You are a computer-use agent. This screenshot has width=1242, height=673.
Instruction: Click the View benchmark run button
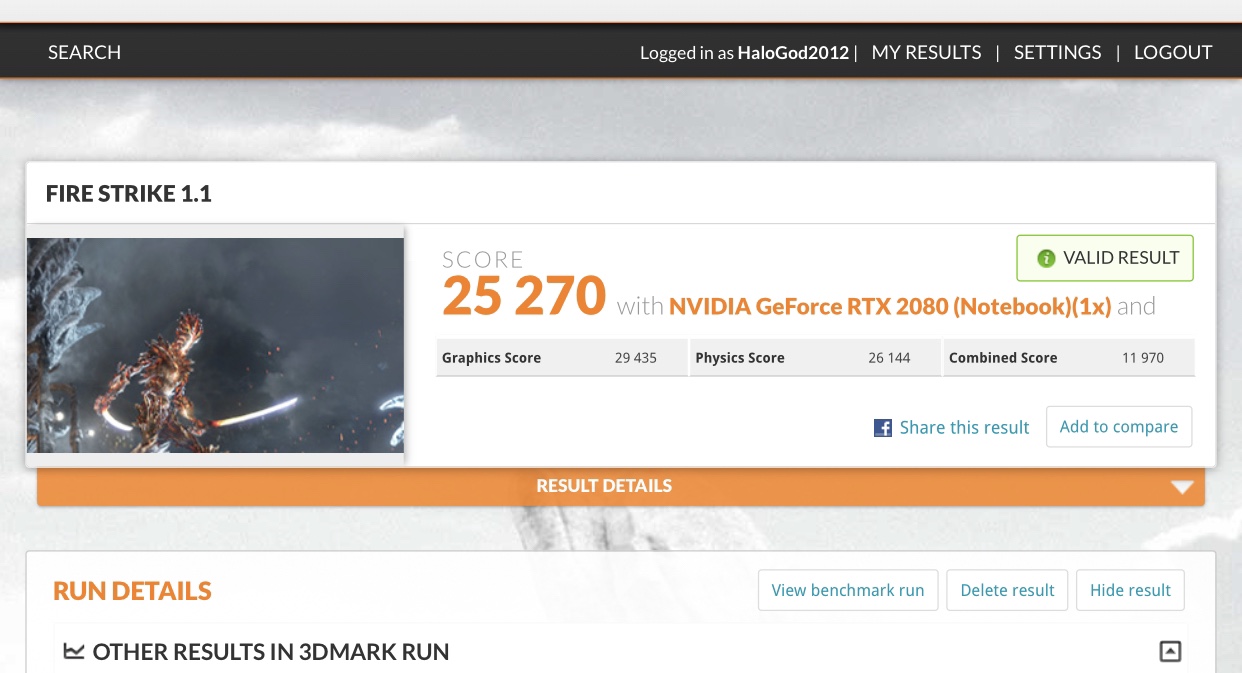click(x=848, y=590)
